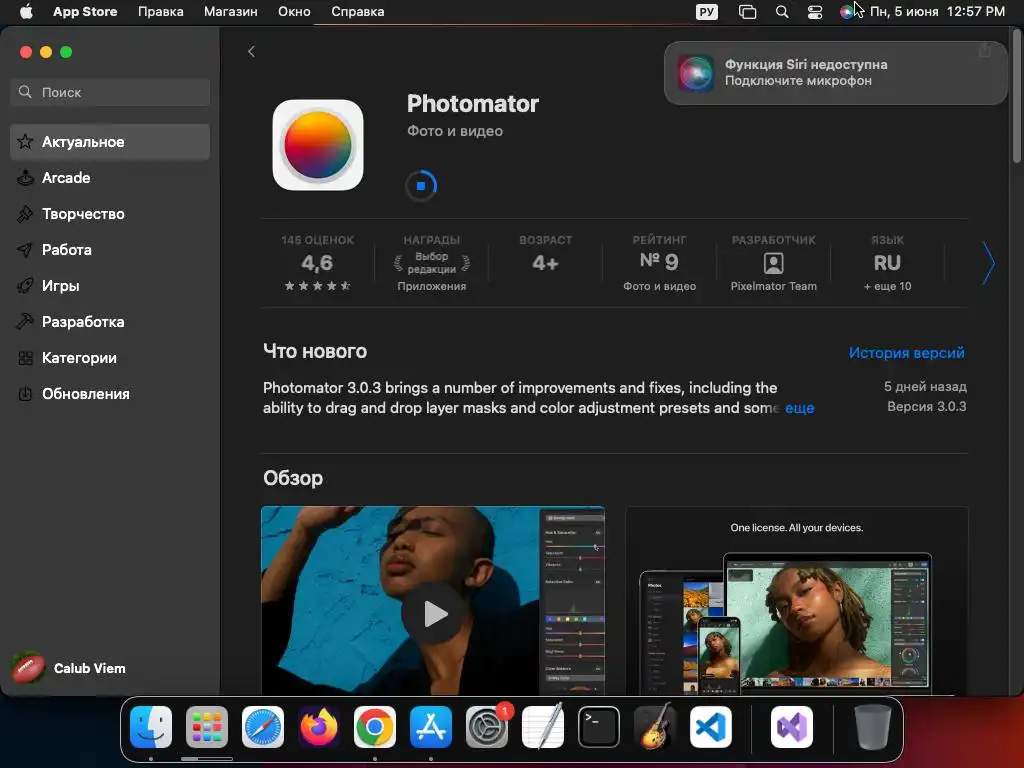Open Launchpad from the Dock
The image size is (1024, 768).
(207, 727)
